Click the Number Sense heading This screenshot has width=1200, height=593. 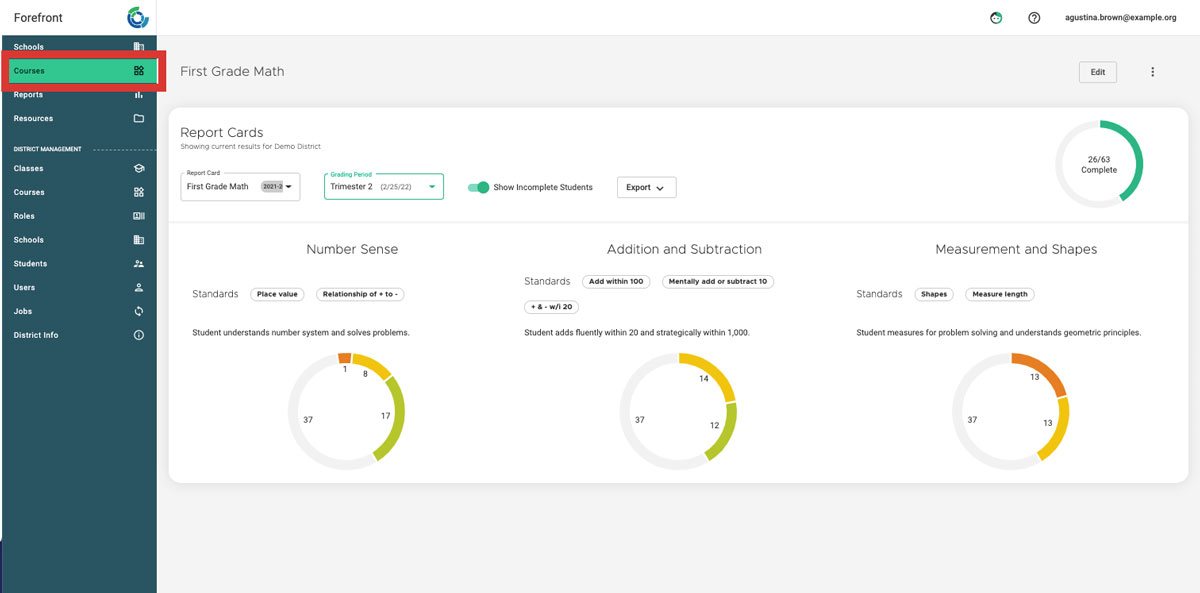(x=352, y=250)
